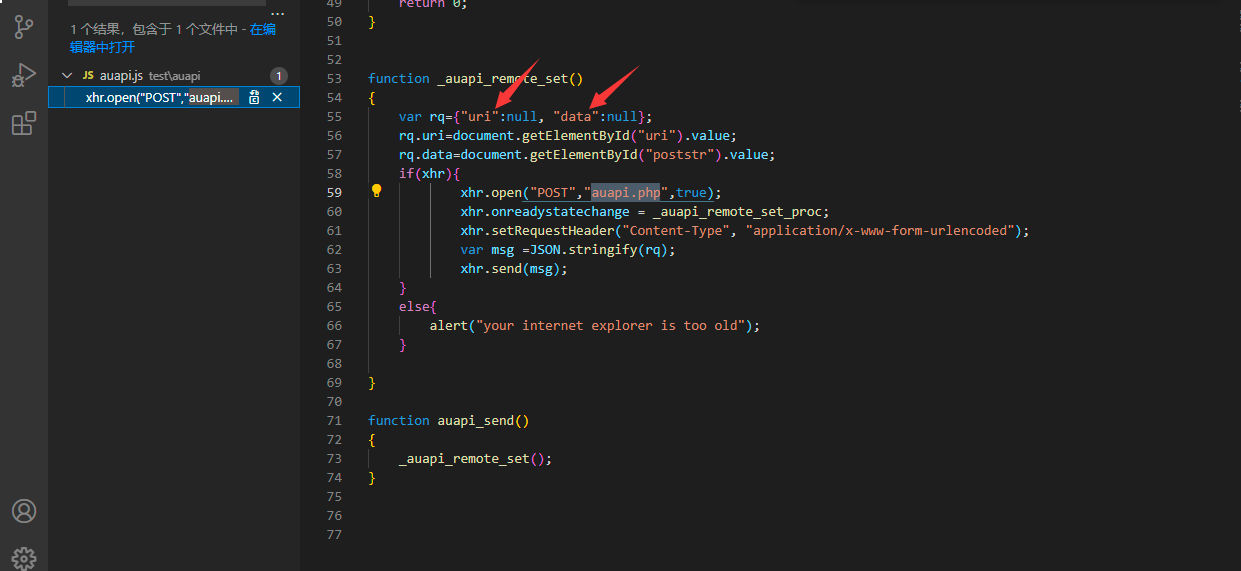The image size is (1241, 571).
Task: Select the xhr.open("POST" search result row
Action: pyautogui.click(x=174, y=97)
